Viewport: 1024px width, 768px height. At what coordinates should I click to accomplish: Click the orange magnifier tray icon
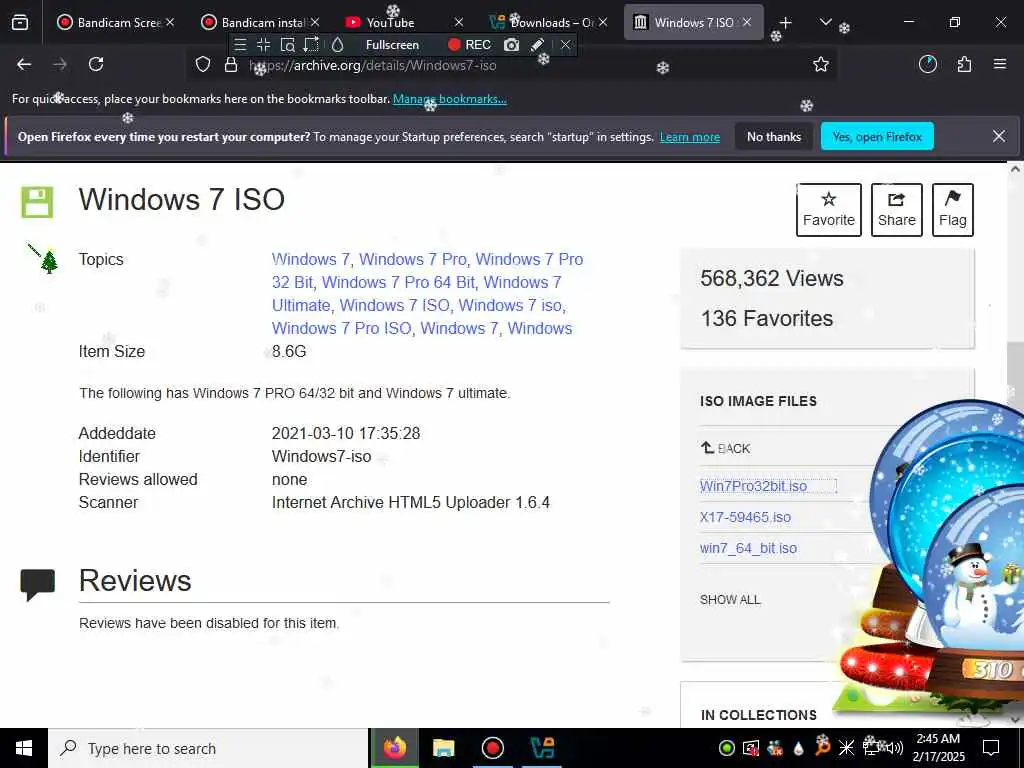click(822, 747)
